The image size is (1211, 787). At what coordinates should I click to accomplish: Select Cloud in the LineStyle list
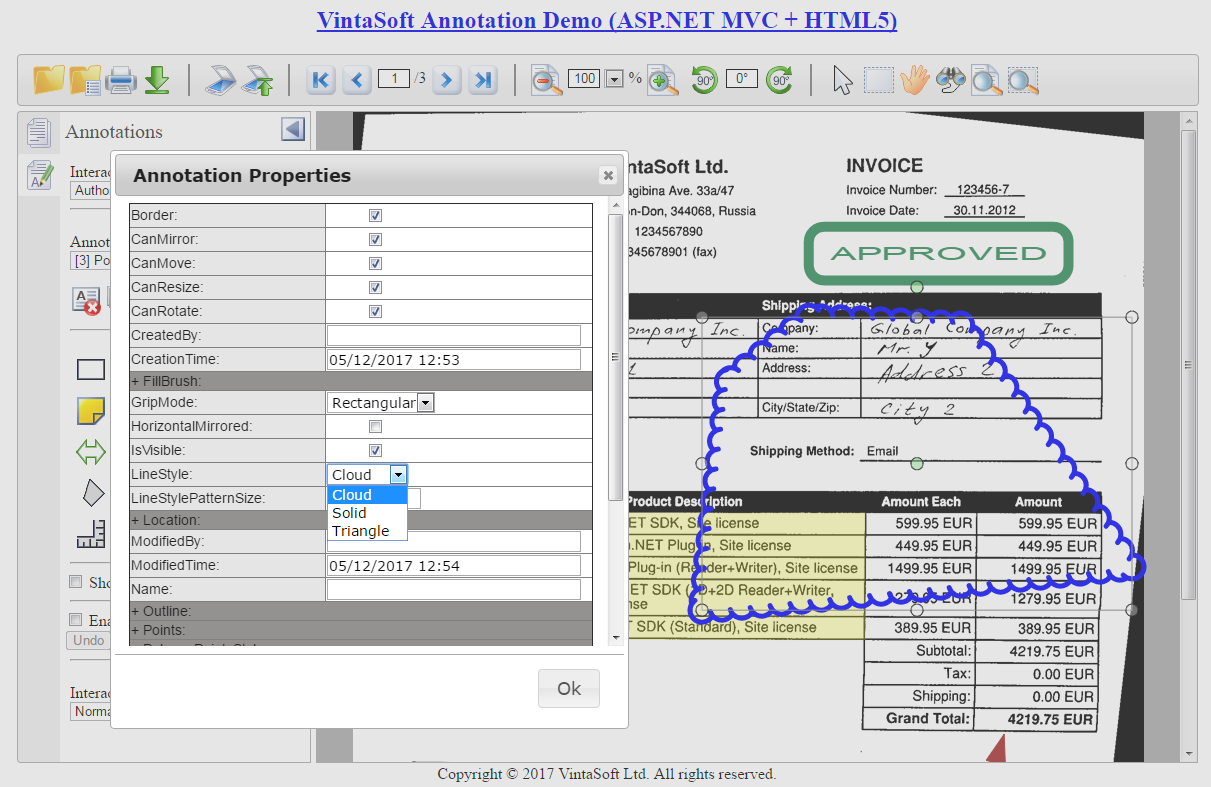tap(367, 495)
